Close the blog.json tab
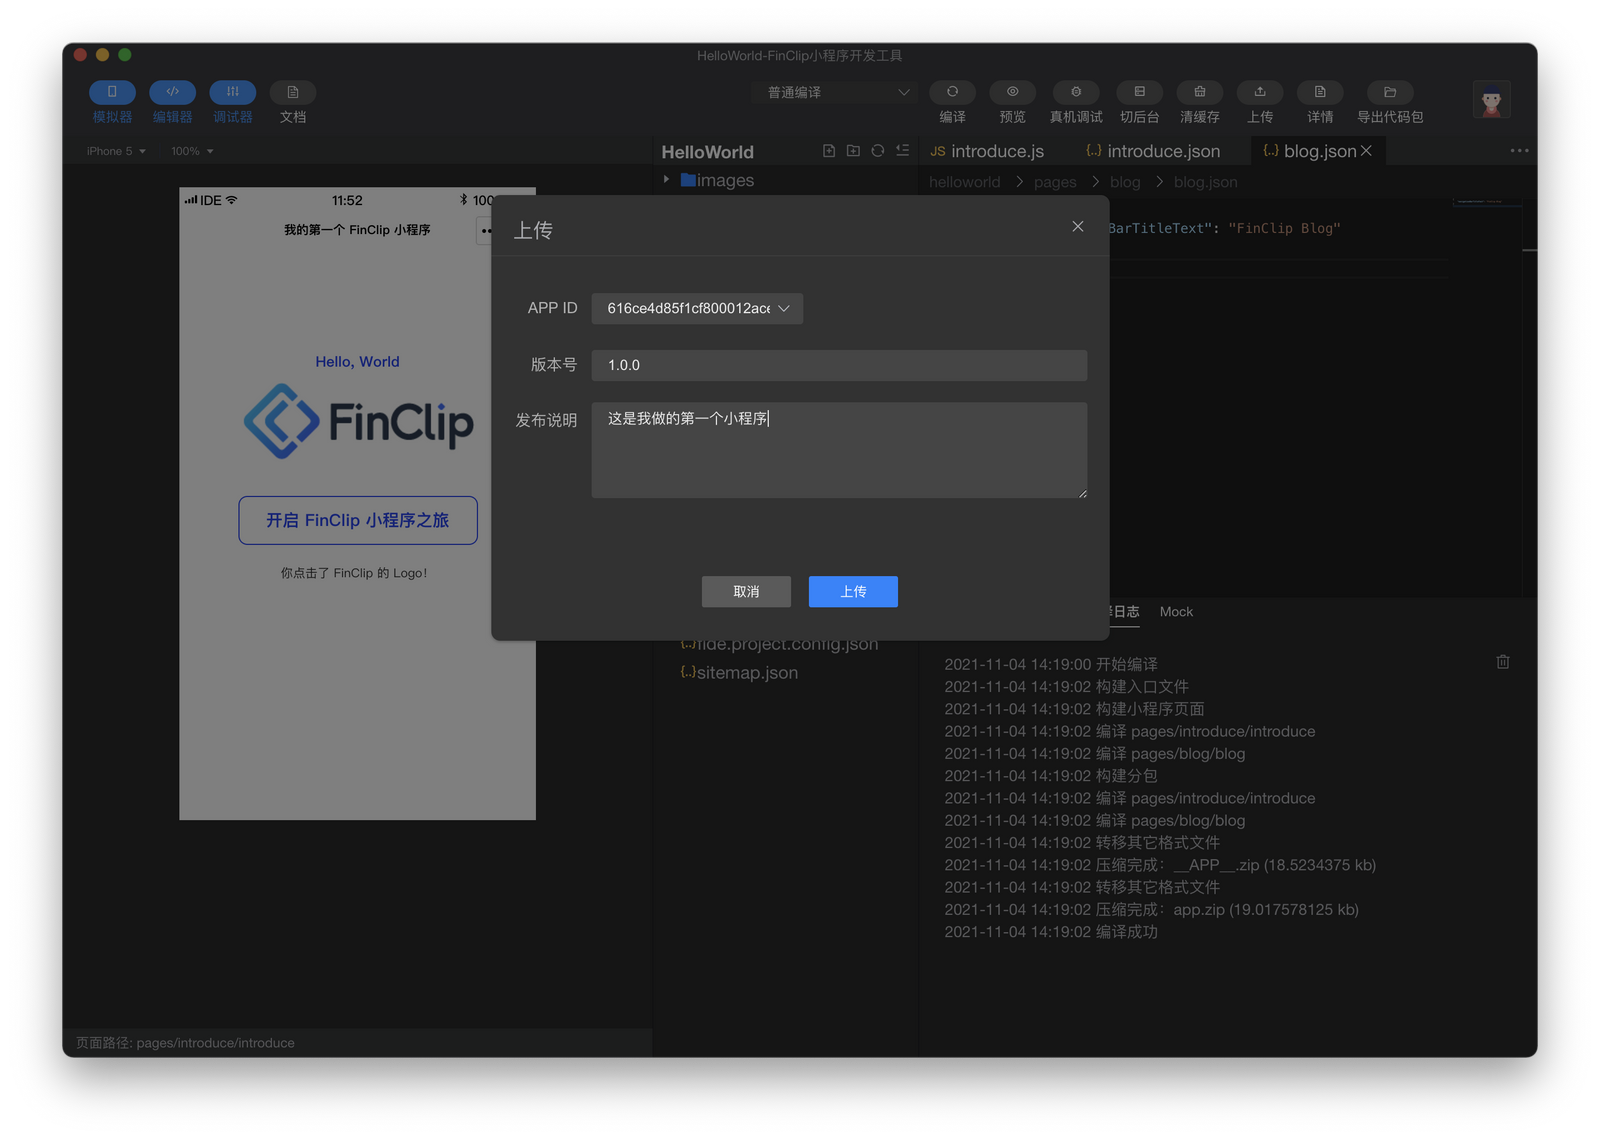This screenshot has height=1140, width=1600. click(1367, 150)
